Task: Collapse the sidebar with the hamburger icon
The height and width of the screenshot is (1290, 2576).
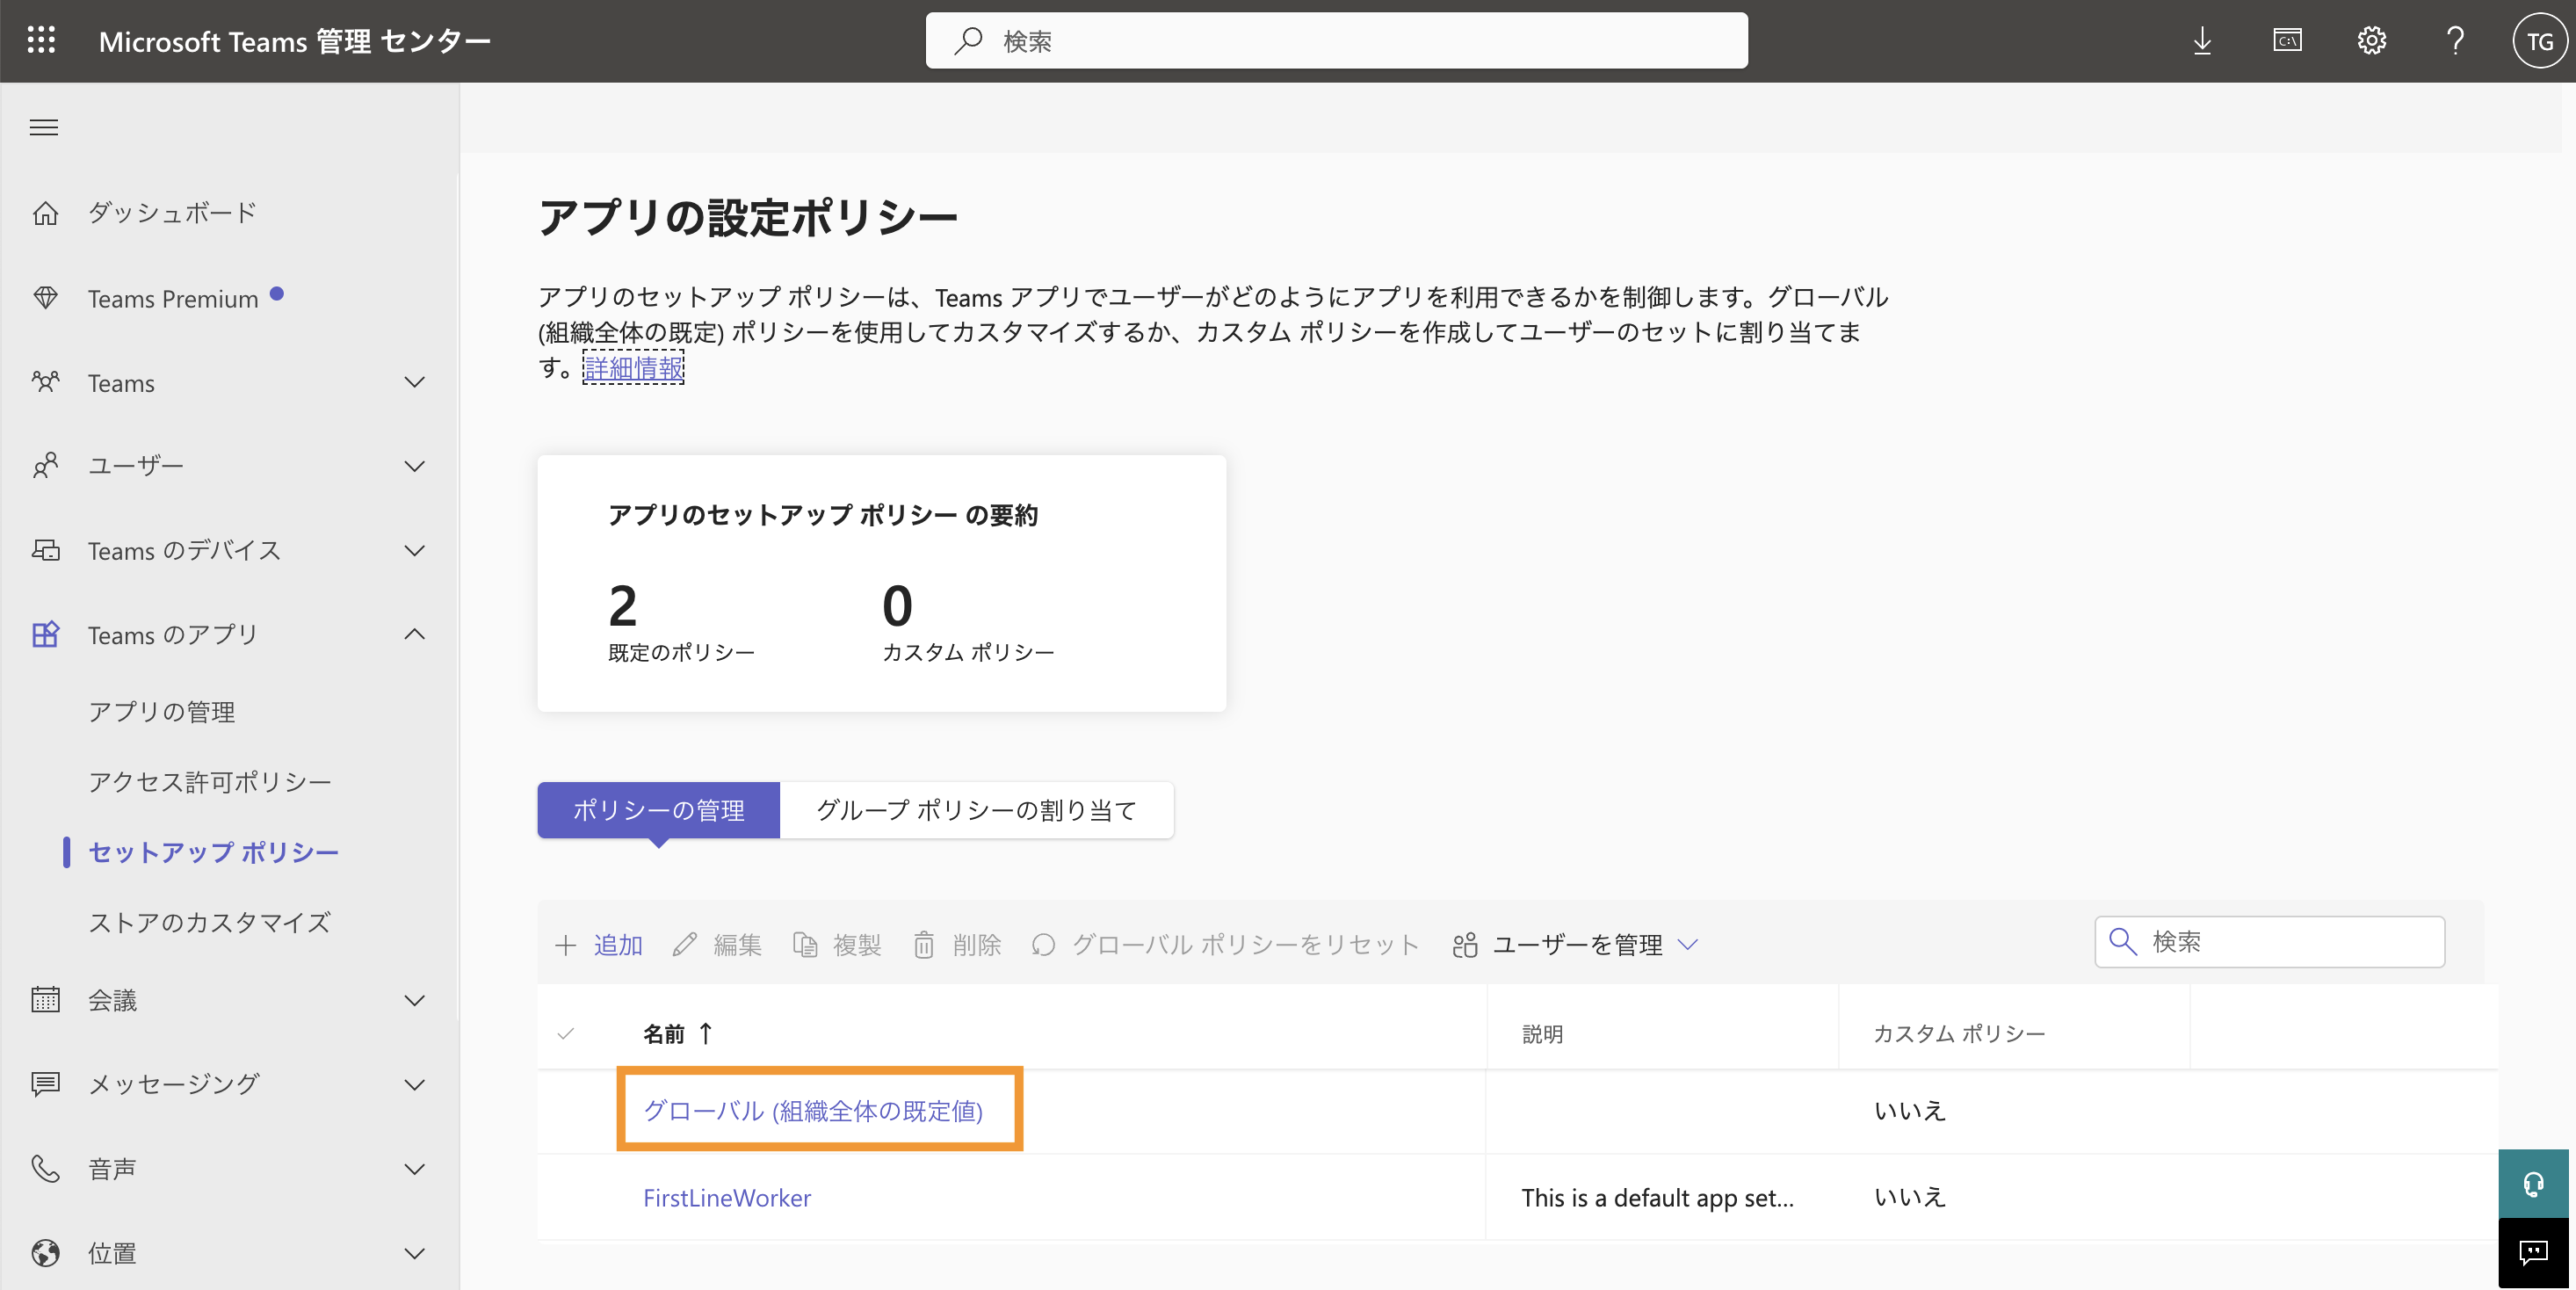Action: point(43,127)
